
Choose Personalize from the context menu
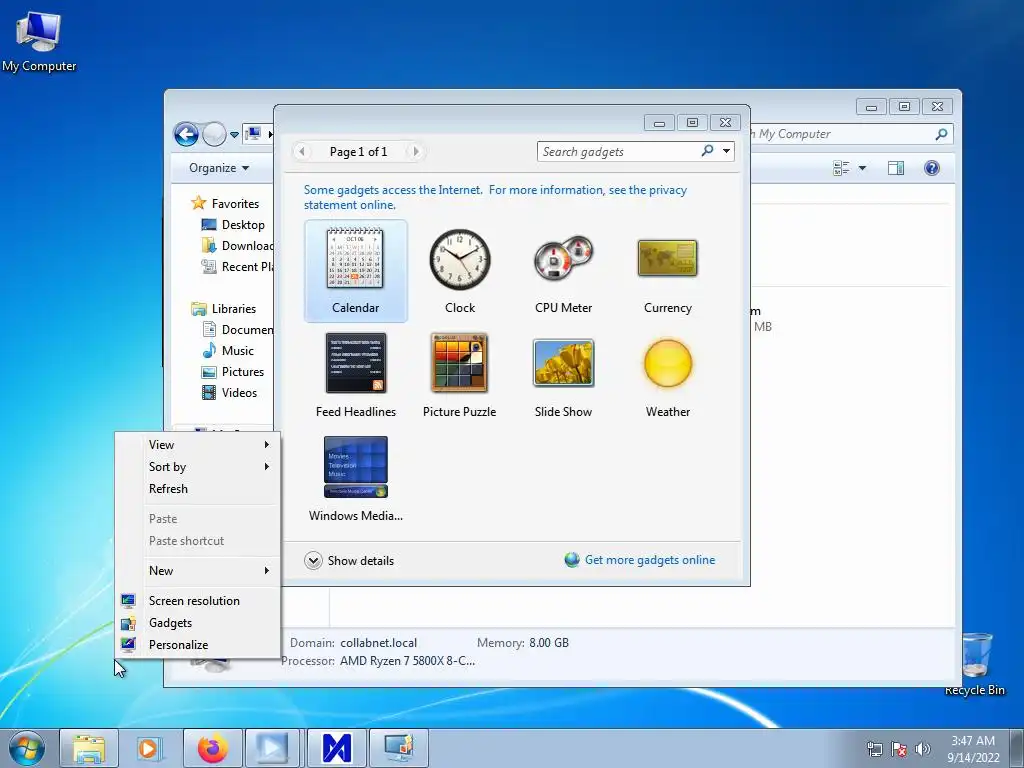pos(198,645)
